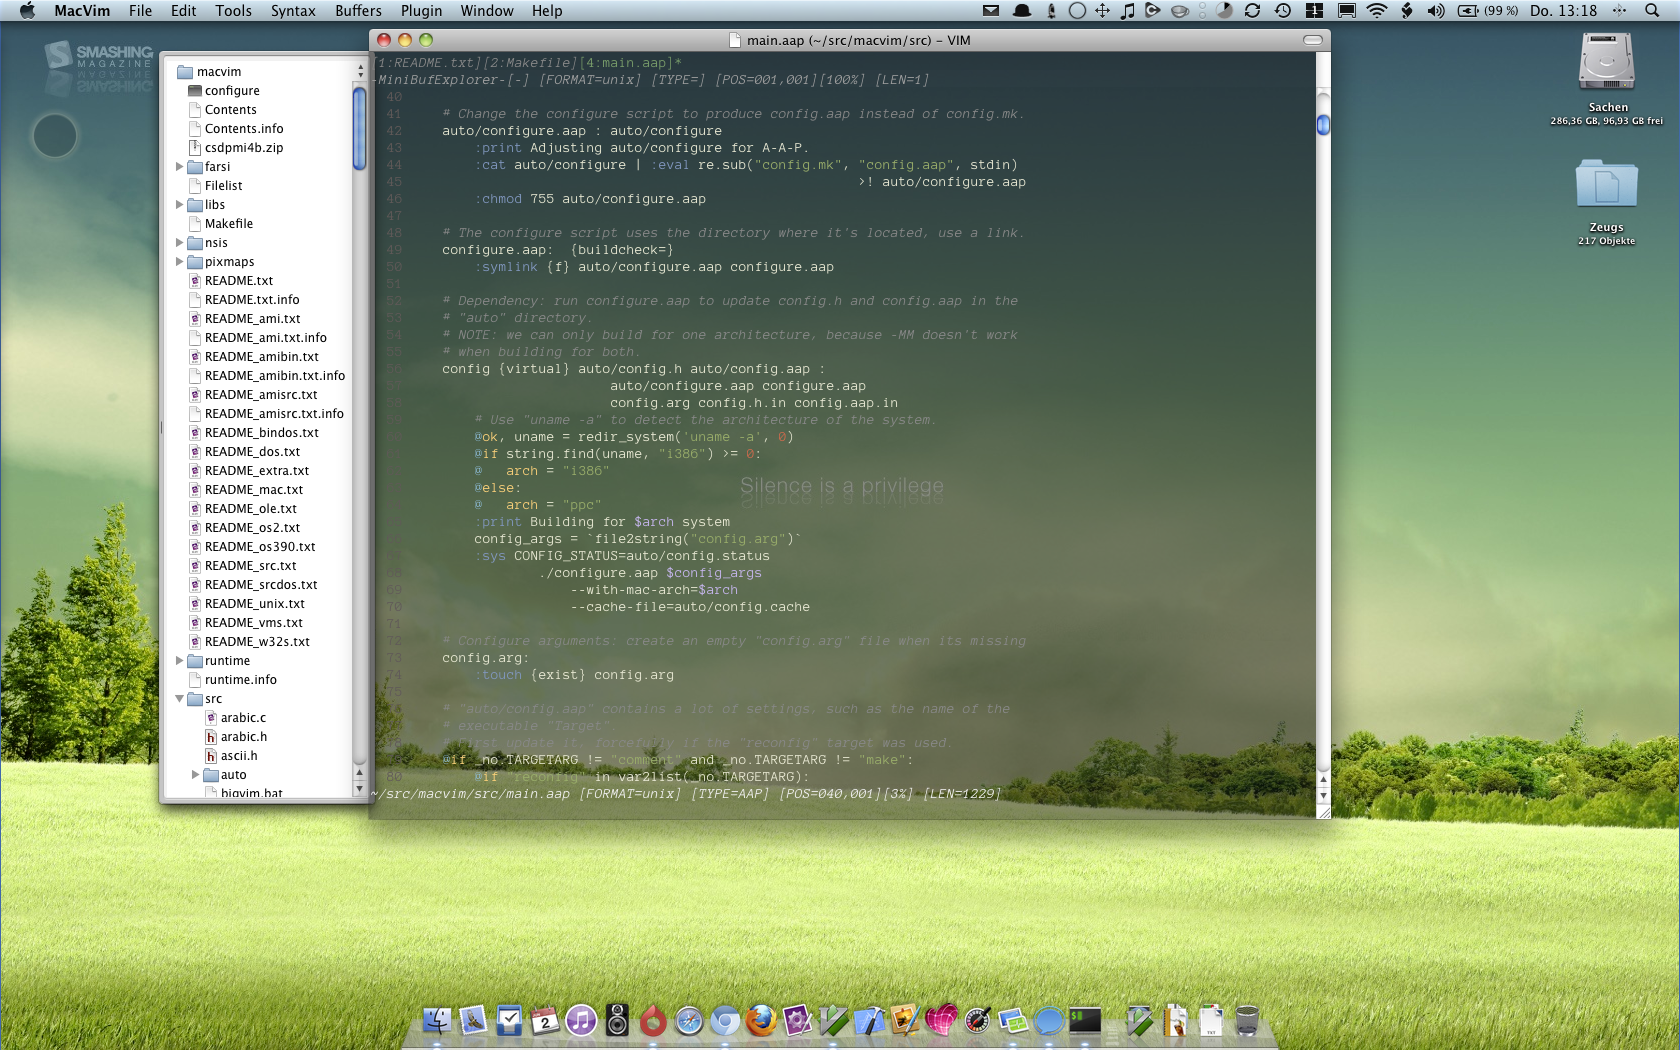Image resolution: width=1680 pixels, height=1050 pixels.
Task: Open the Tools menu
Action: 233,11
